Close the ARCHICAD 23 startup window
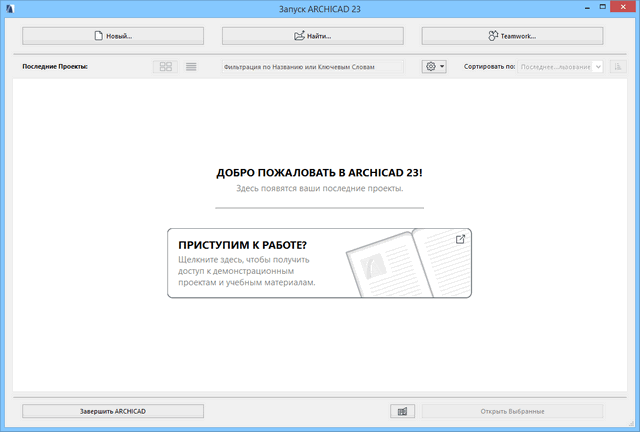This screenshot has height=432, width=640. click(x=617, y=8)
